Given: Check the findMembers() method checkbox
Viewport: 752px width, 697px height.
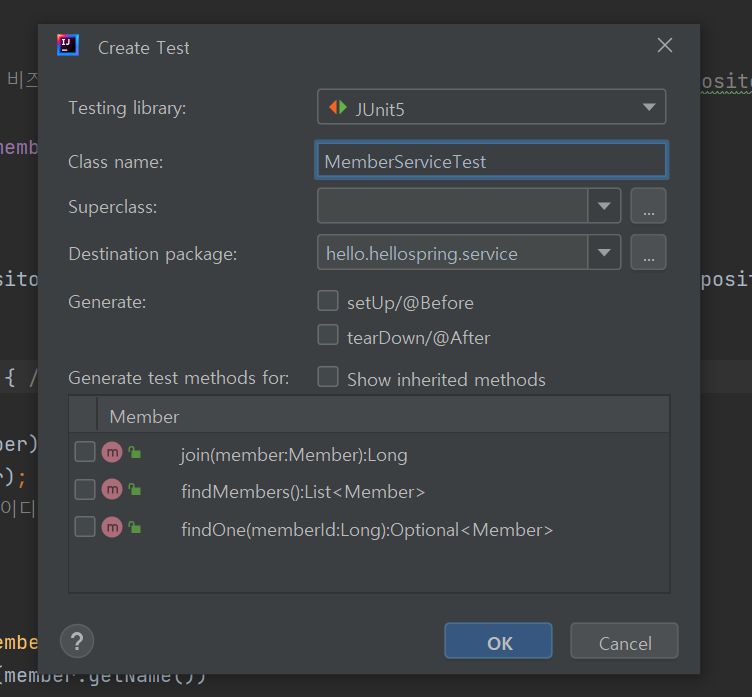Looking at the screenshot, I should 85,489.
